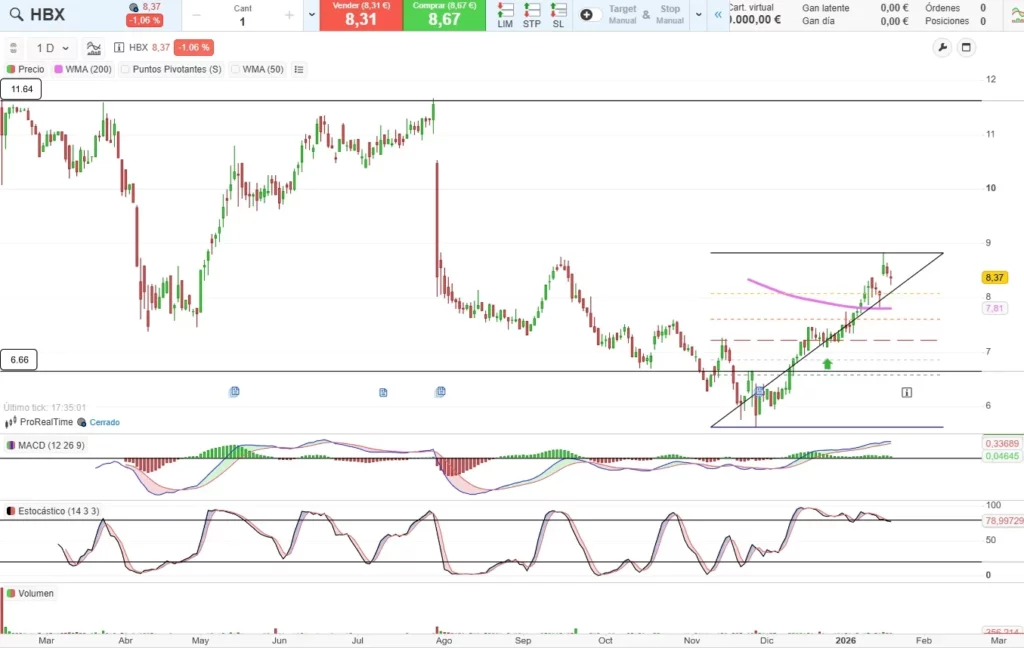The image size is (1024, 648).
Task: Click the LIM limit order icon
Action: coord(505,14)
